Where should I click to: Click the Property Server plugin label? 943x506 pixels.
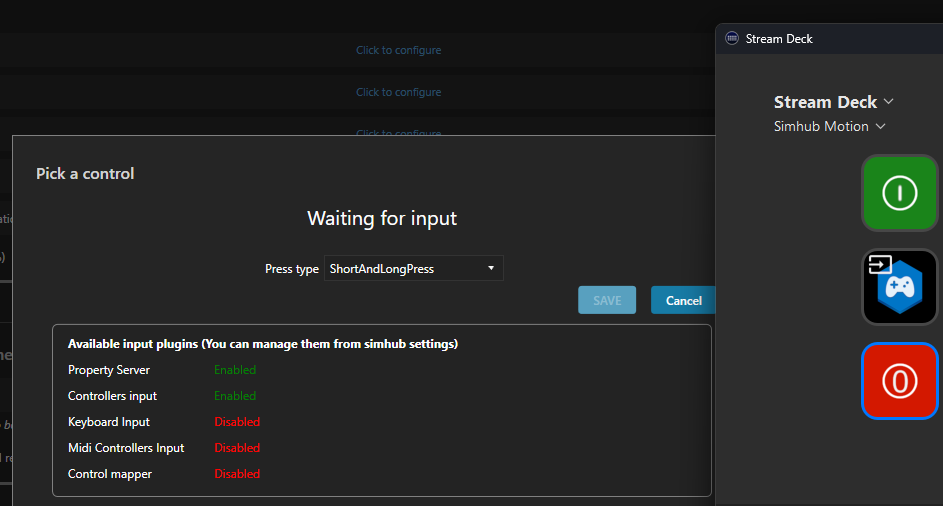pyautogui.click(x=109, y=370)
